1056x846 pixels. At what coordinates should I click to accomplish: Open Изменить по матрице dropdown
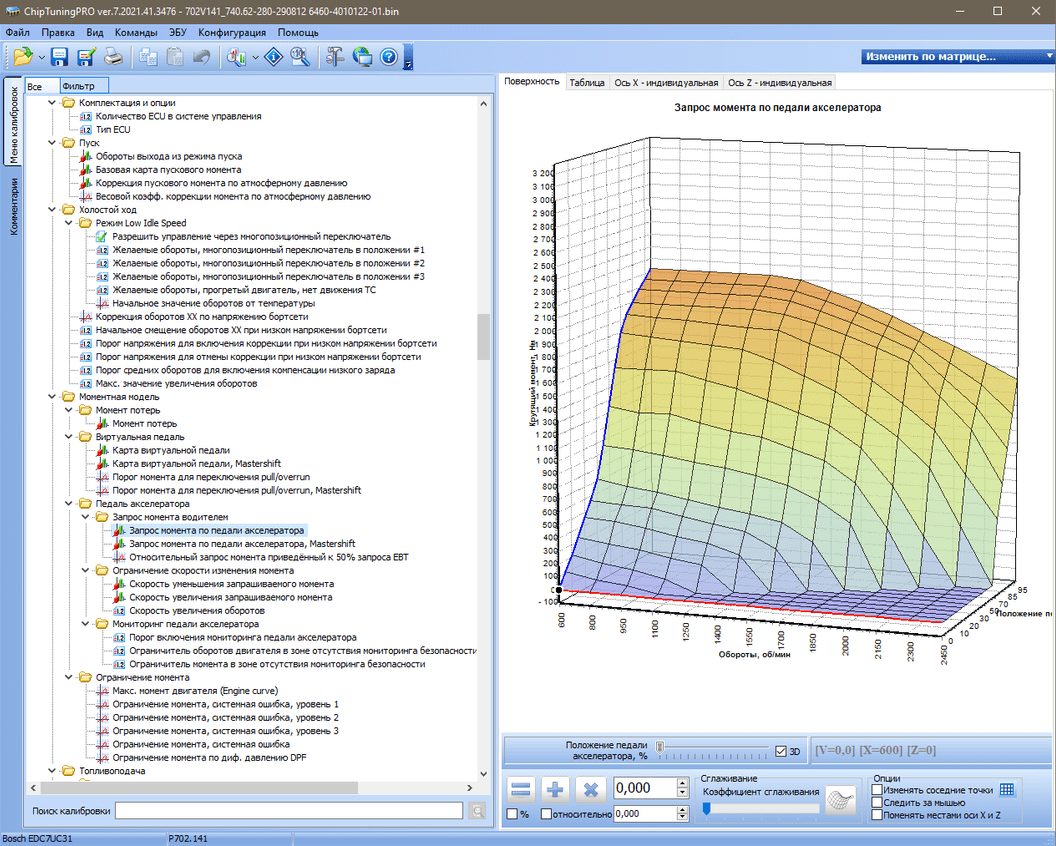pos(958,57)
